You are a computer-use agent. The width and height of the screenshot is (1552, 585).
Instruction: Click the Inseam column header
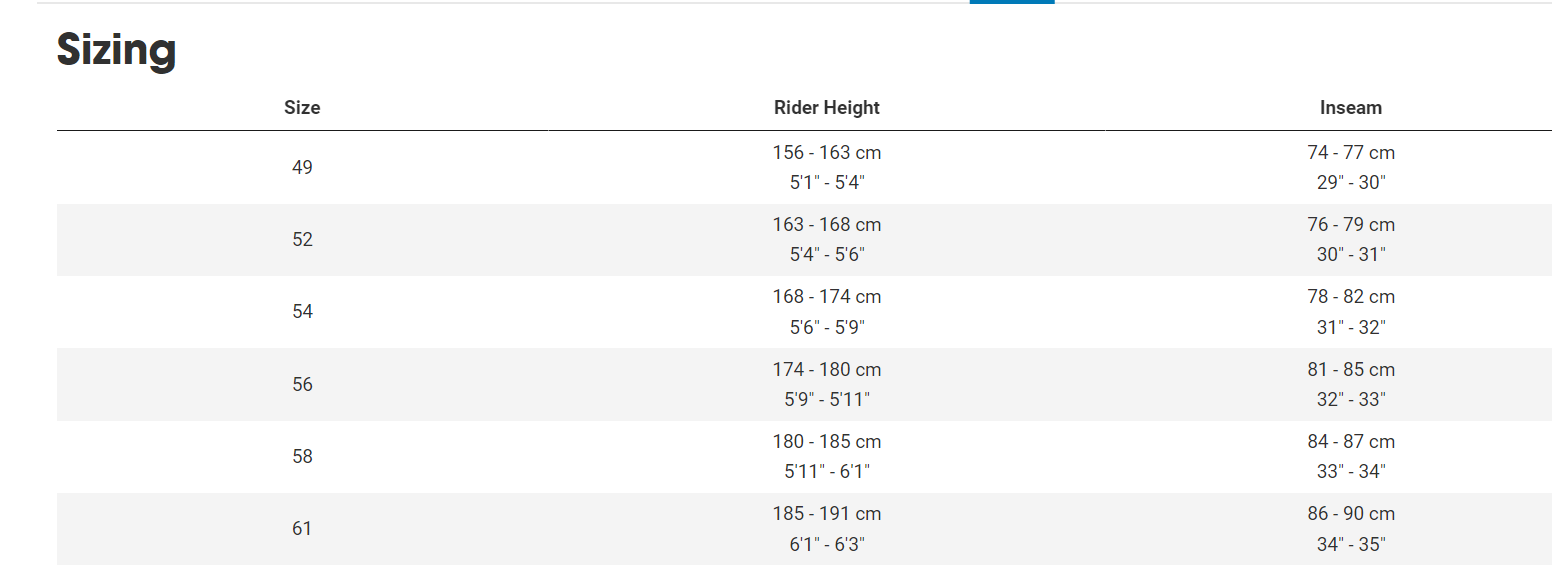coord(1350,107)
